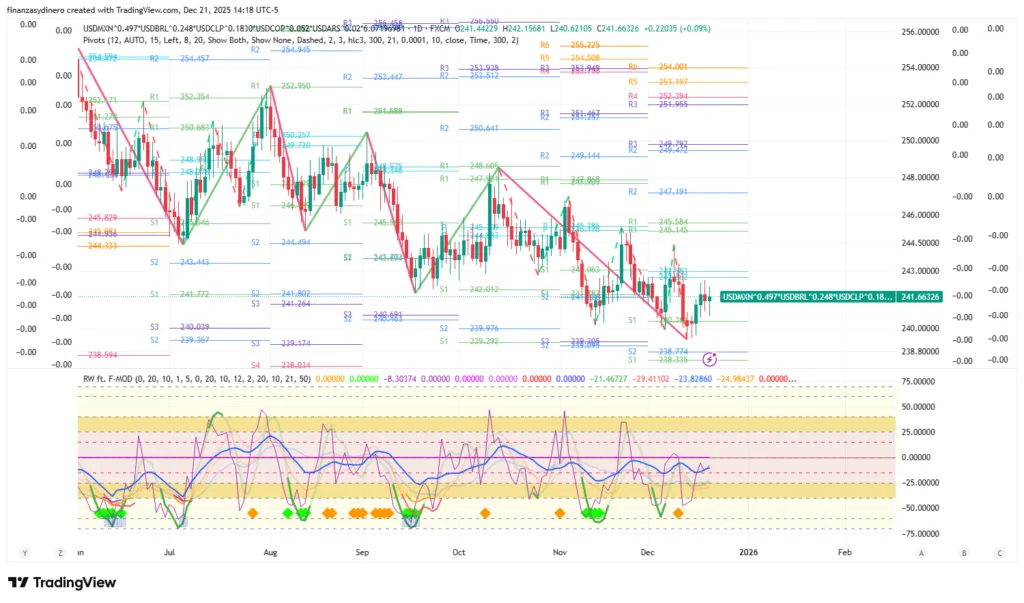Click the C scale badge at bottom right
This screenshot has height=603, width=1024.
(999, 552)
